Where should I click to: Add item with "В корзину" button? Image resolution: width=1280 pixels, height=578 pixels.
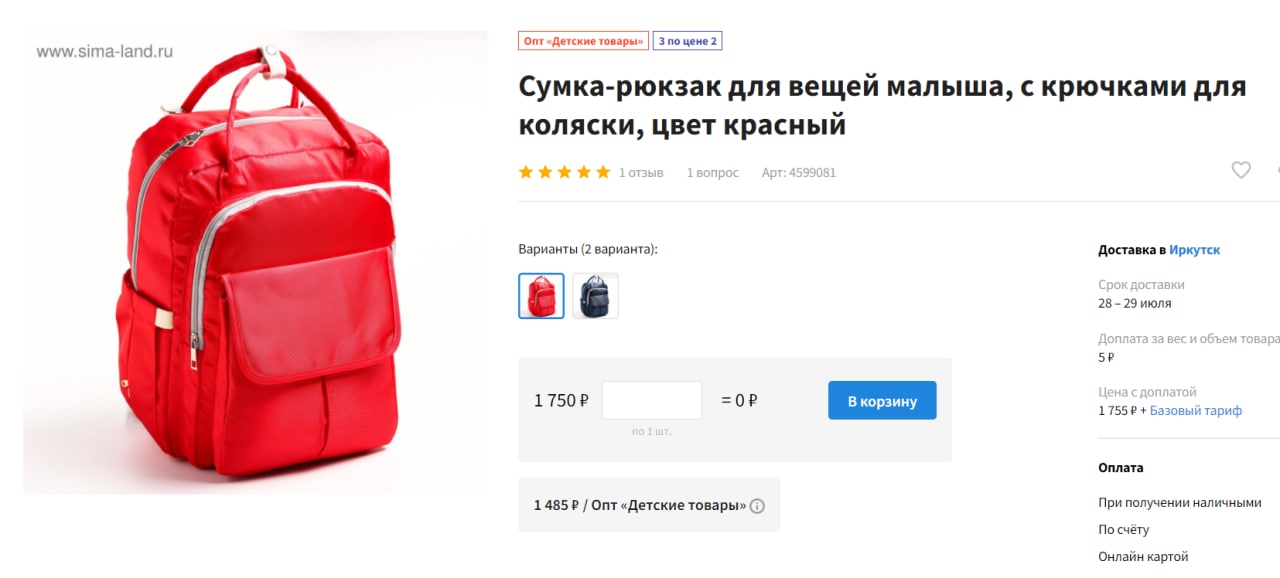pyautogui.click(x=882, y=400)
